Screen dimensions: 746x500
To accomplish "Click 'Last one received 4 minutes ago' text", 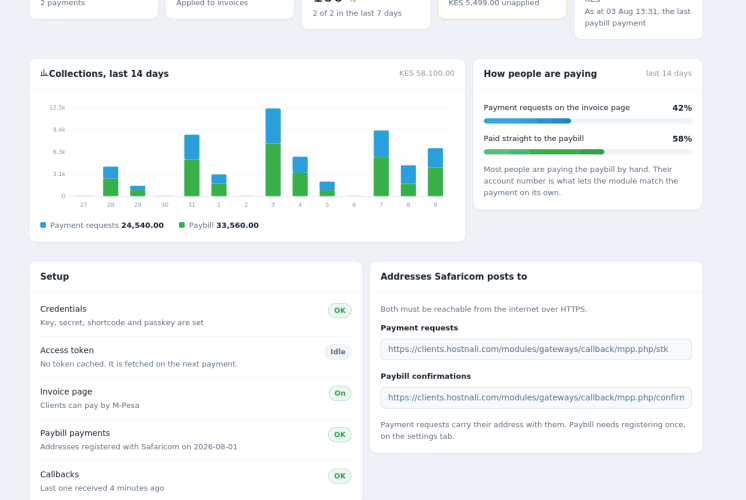I will pos(102,488).
